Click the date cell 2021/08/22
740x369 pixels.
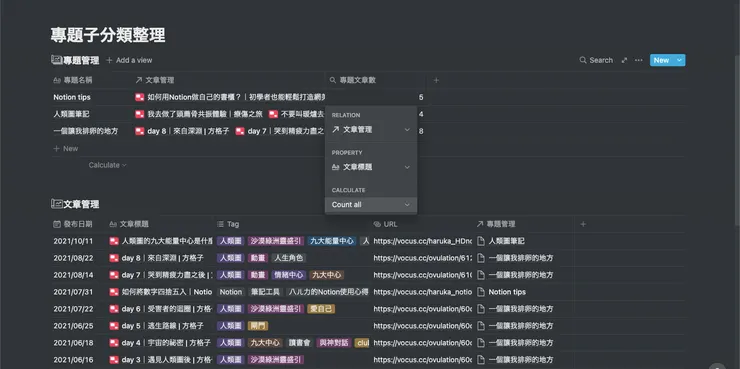[x=73, y=258]
